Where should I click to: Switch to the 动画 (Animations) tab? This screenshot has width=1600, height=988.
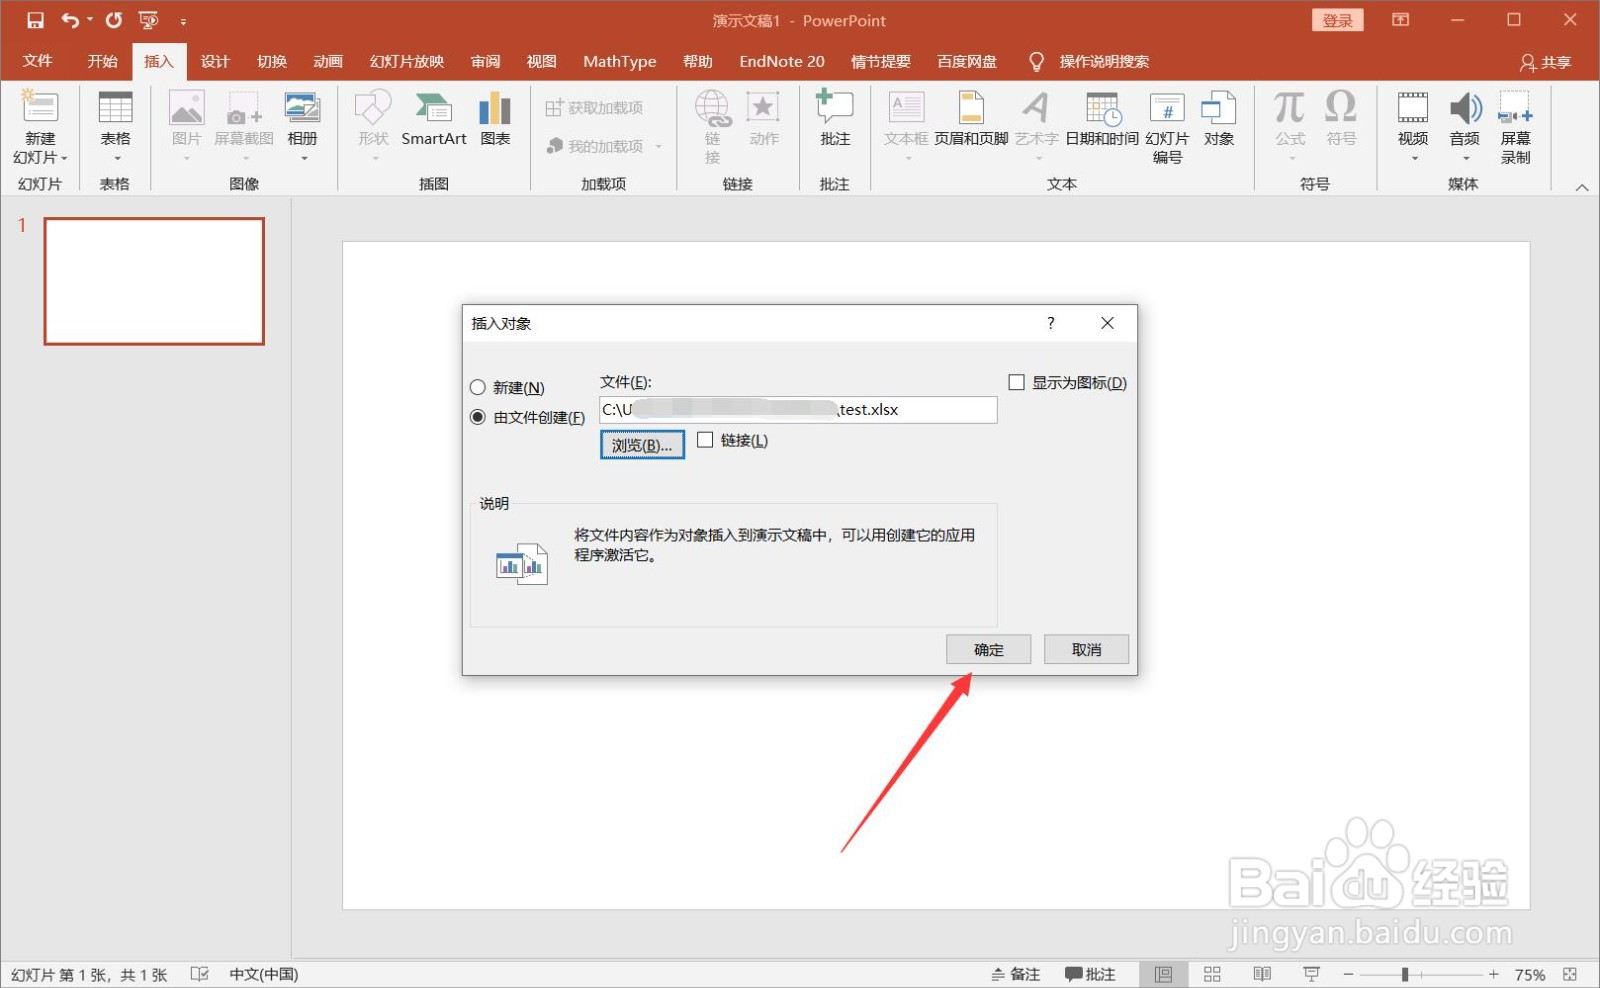point(328,61)
